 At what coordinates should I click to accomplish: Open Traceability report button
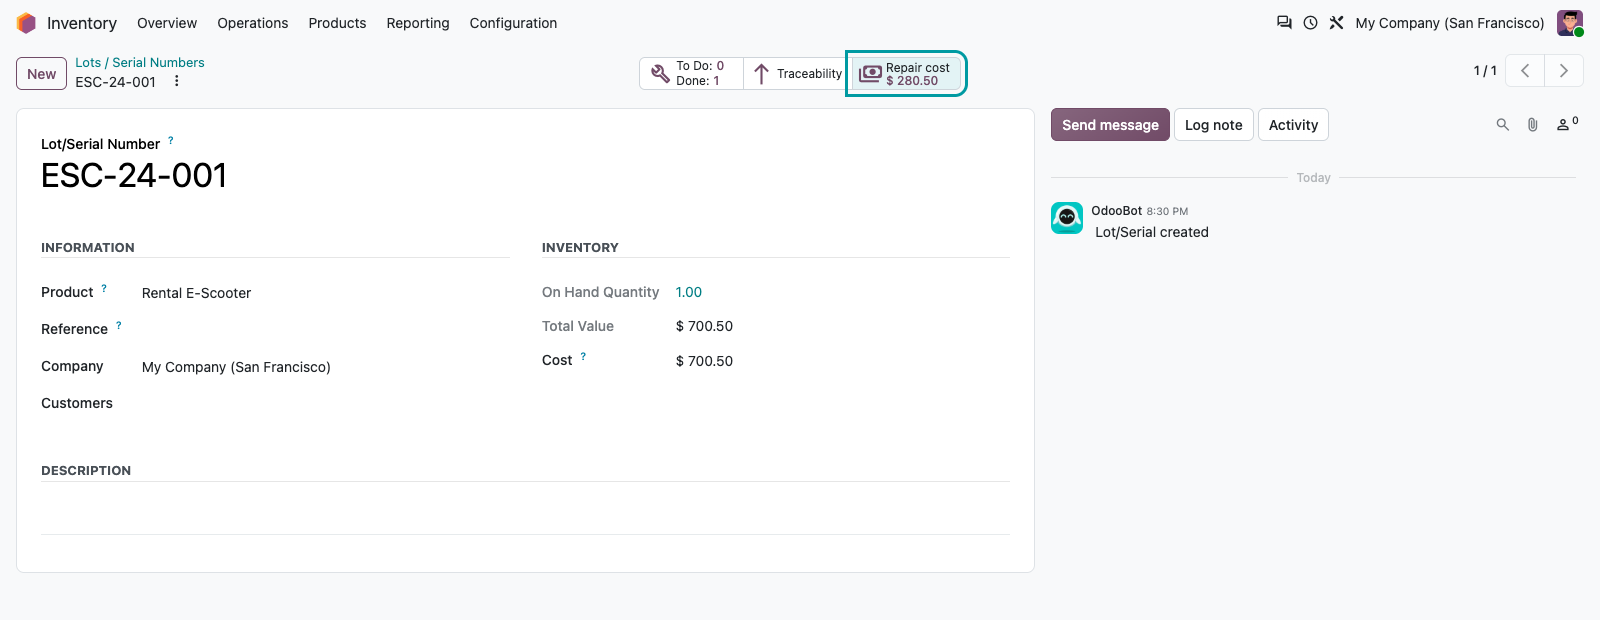pos(796,73)
